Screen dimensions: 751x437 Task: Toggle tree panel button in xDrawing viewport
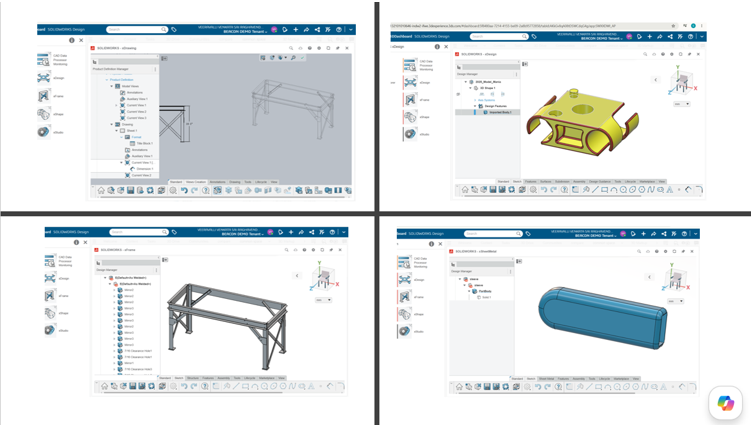coord(164,58)
